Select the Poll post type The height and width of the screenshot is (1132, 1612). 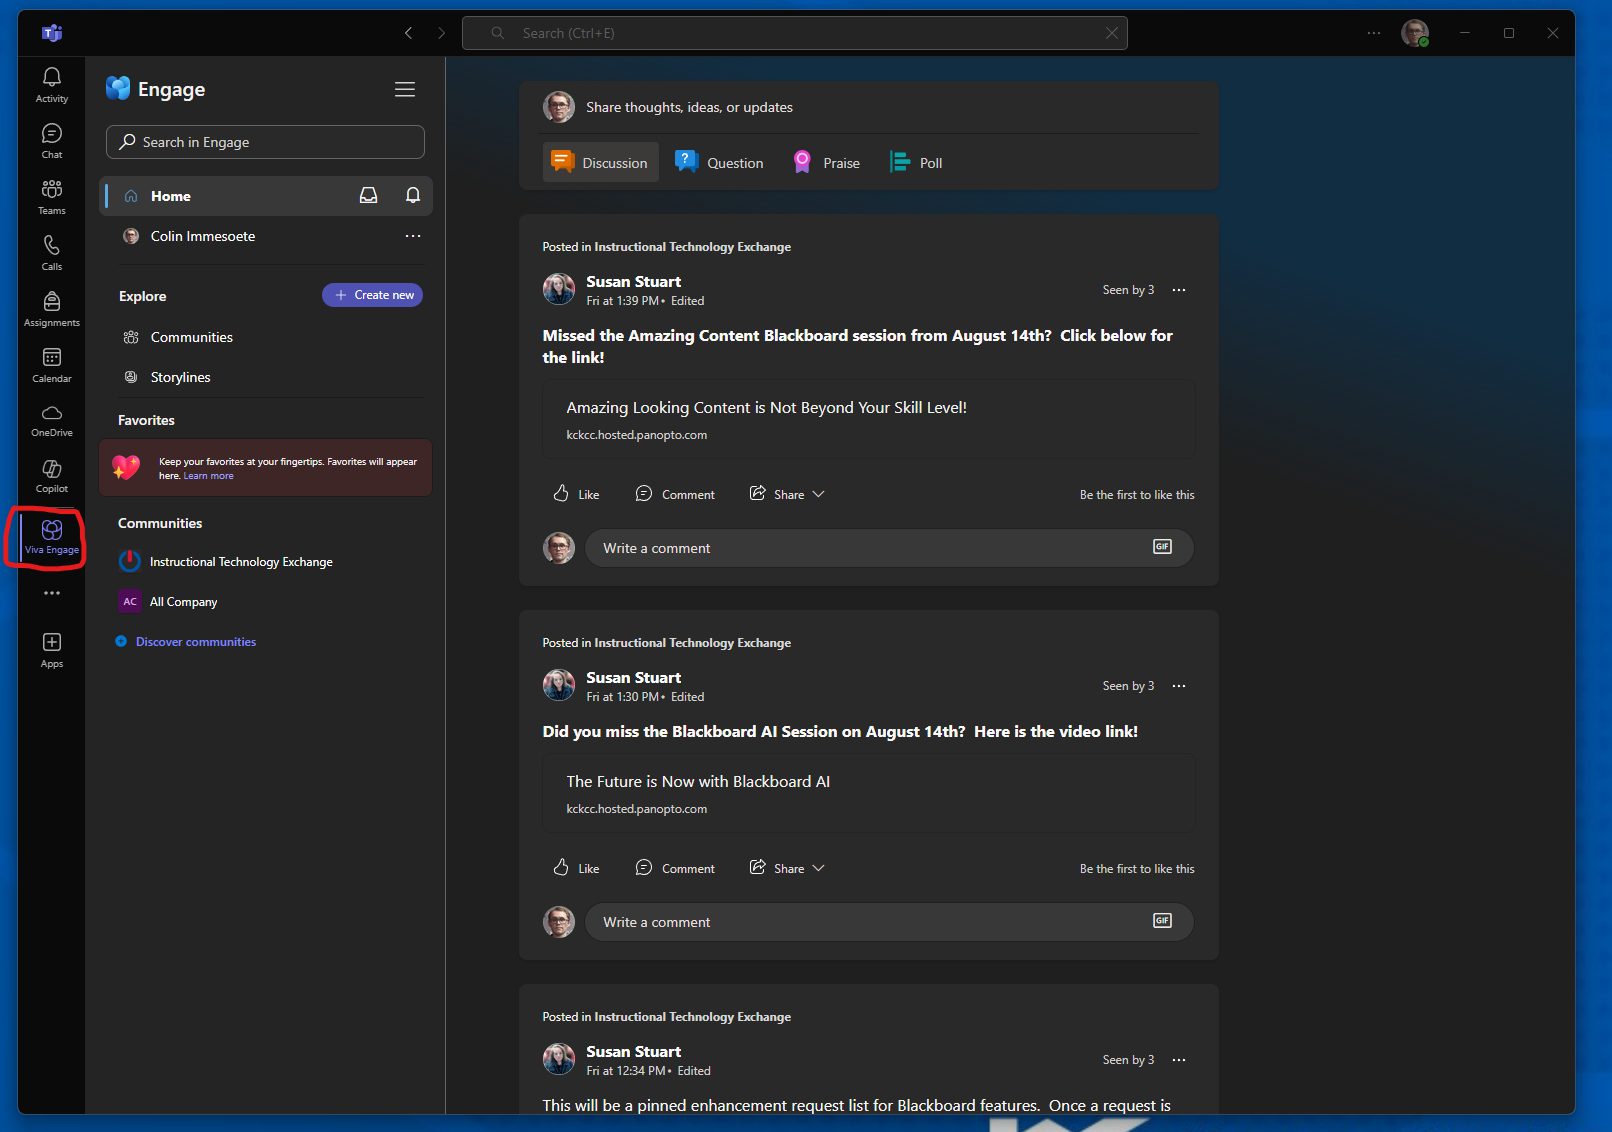(x=916, y=162)
